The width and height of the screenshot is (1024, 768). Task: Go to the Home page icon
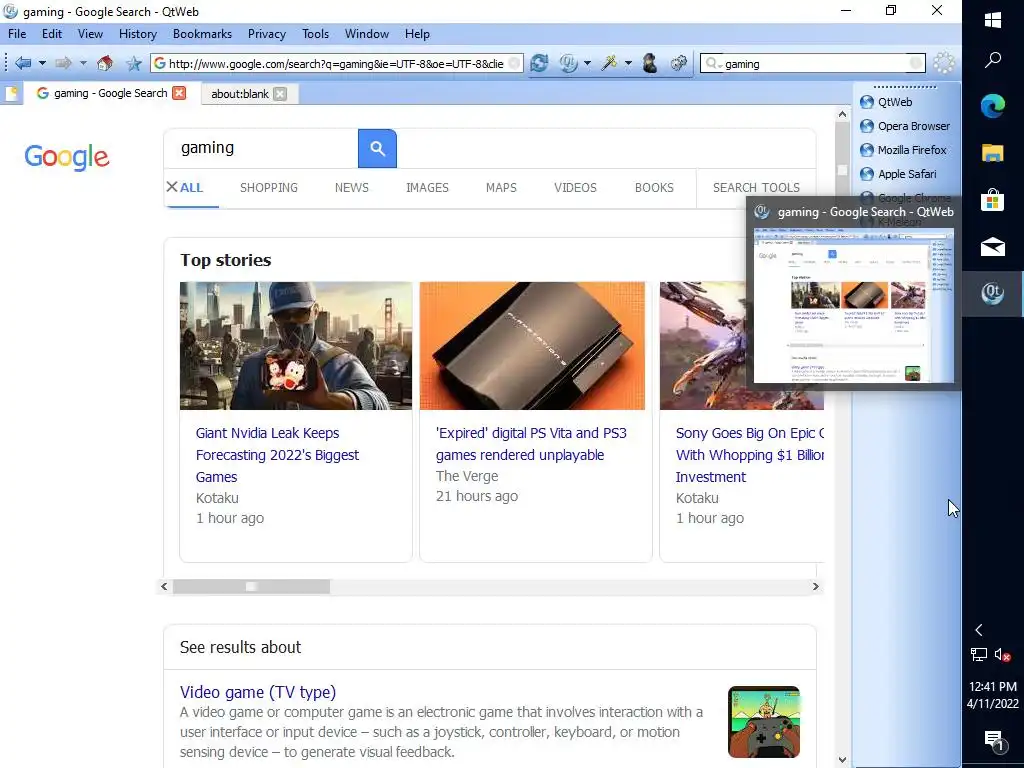pos(104,63)
